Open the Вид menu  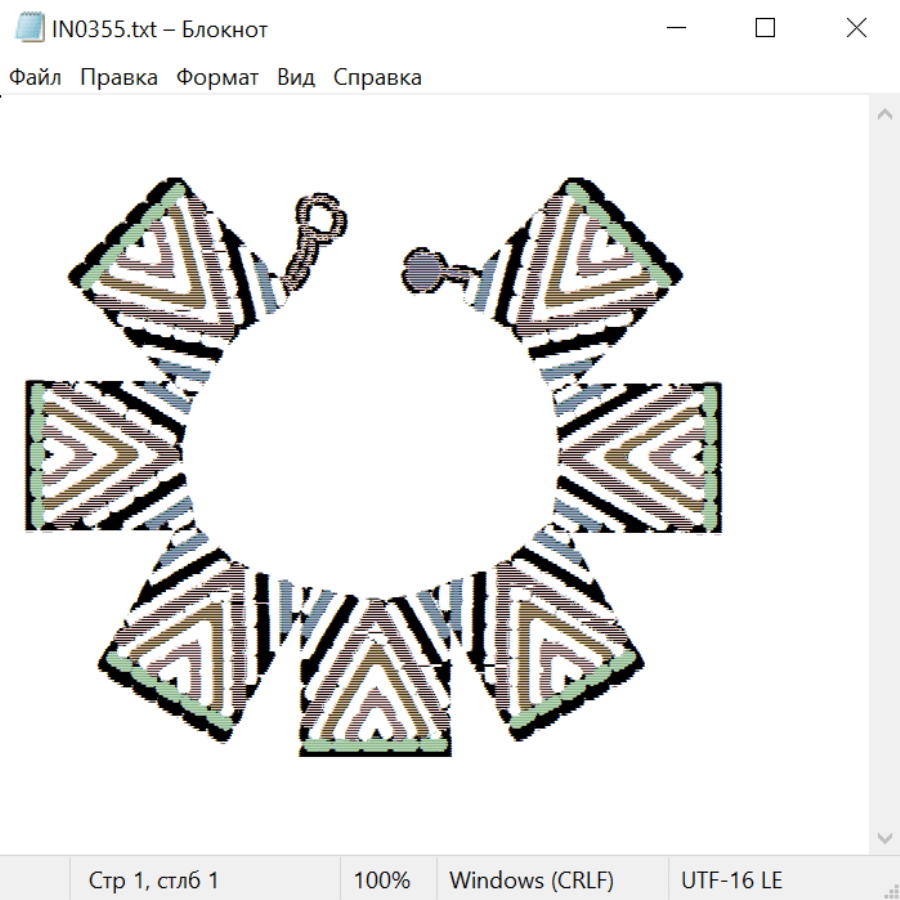click(296, 78)
